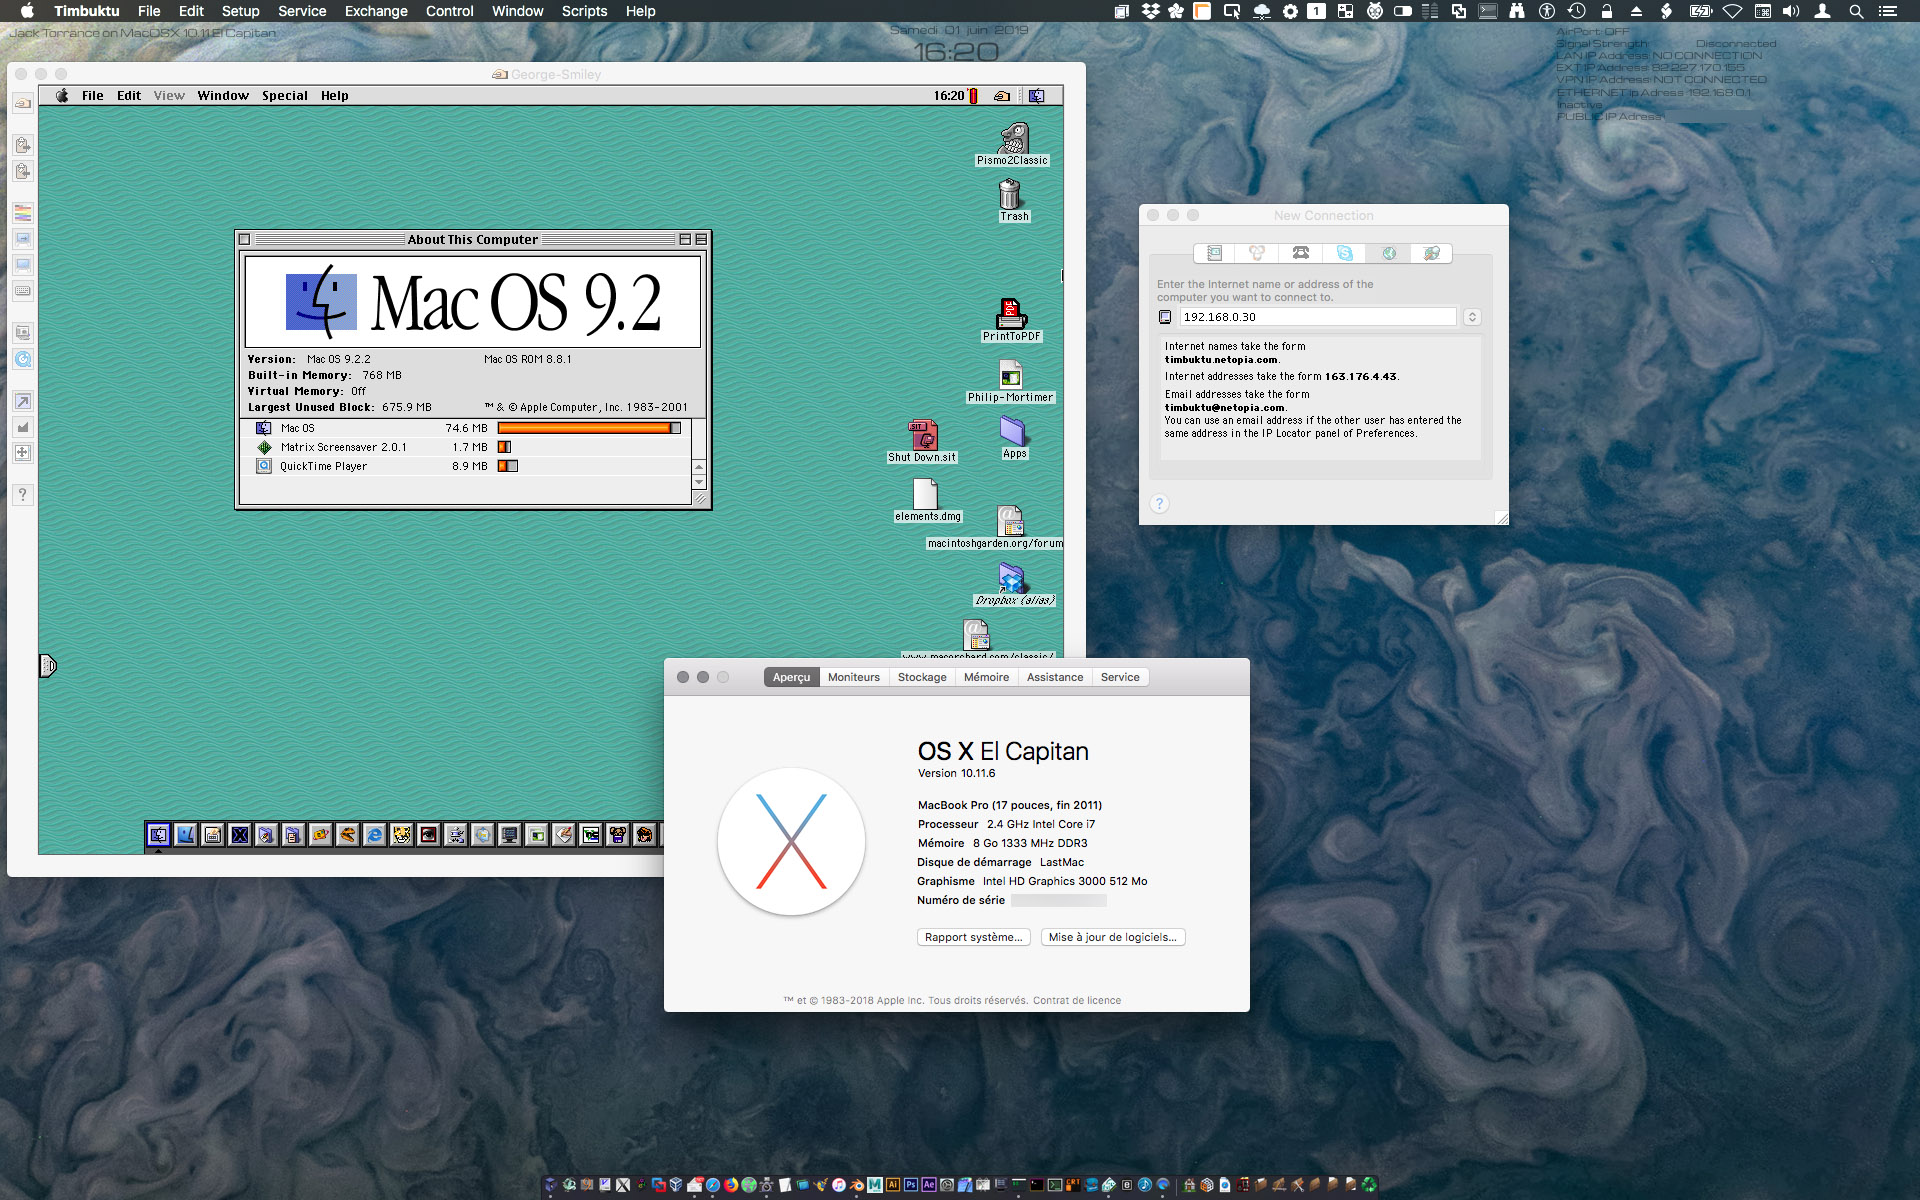Screen dimensions: 1920x1200
Task: Click the Mac OS memory usage bar
Action: (x=589, y=428)
